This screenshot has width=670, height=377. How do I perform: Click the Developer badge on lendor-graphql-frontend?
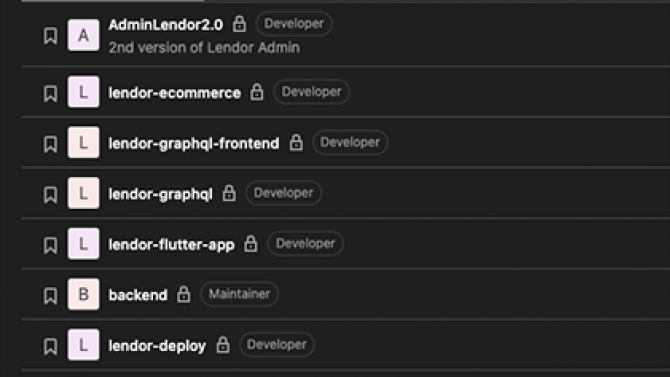[350, 142]
